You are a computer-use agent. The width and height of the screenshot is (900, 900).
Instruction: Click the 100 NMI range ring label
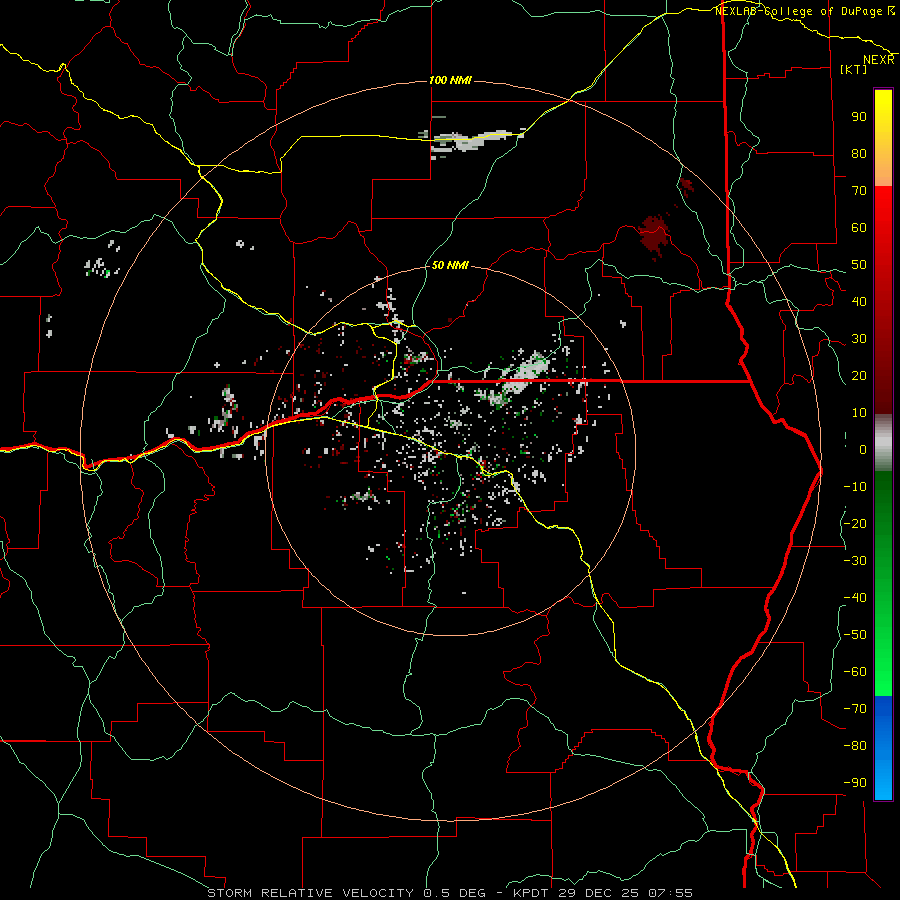click(x=450, y=80)
